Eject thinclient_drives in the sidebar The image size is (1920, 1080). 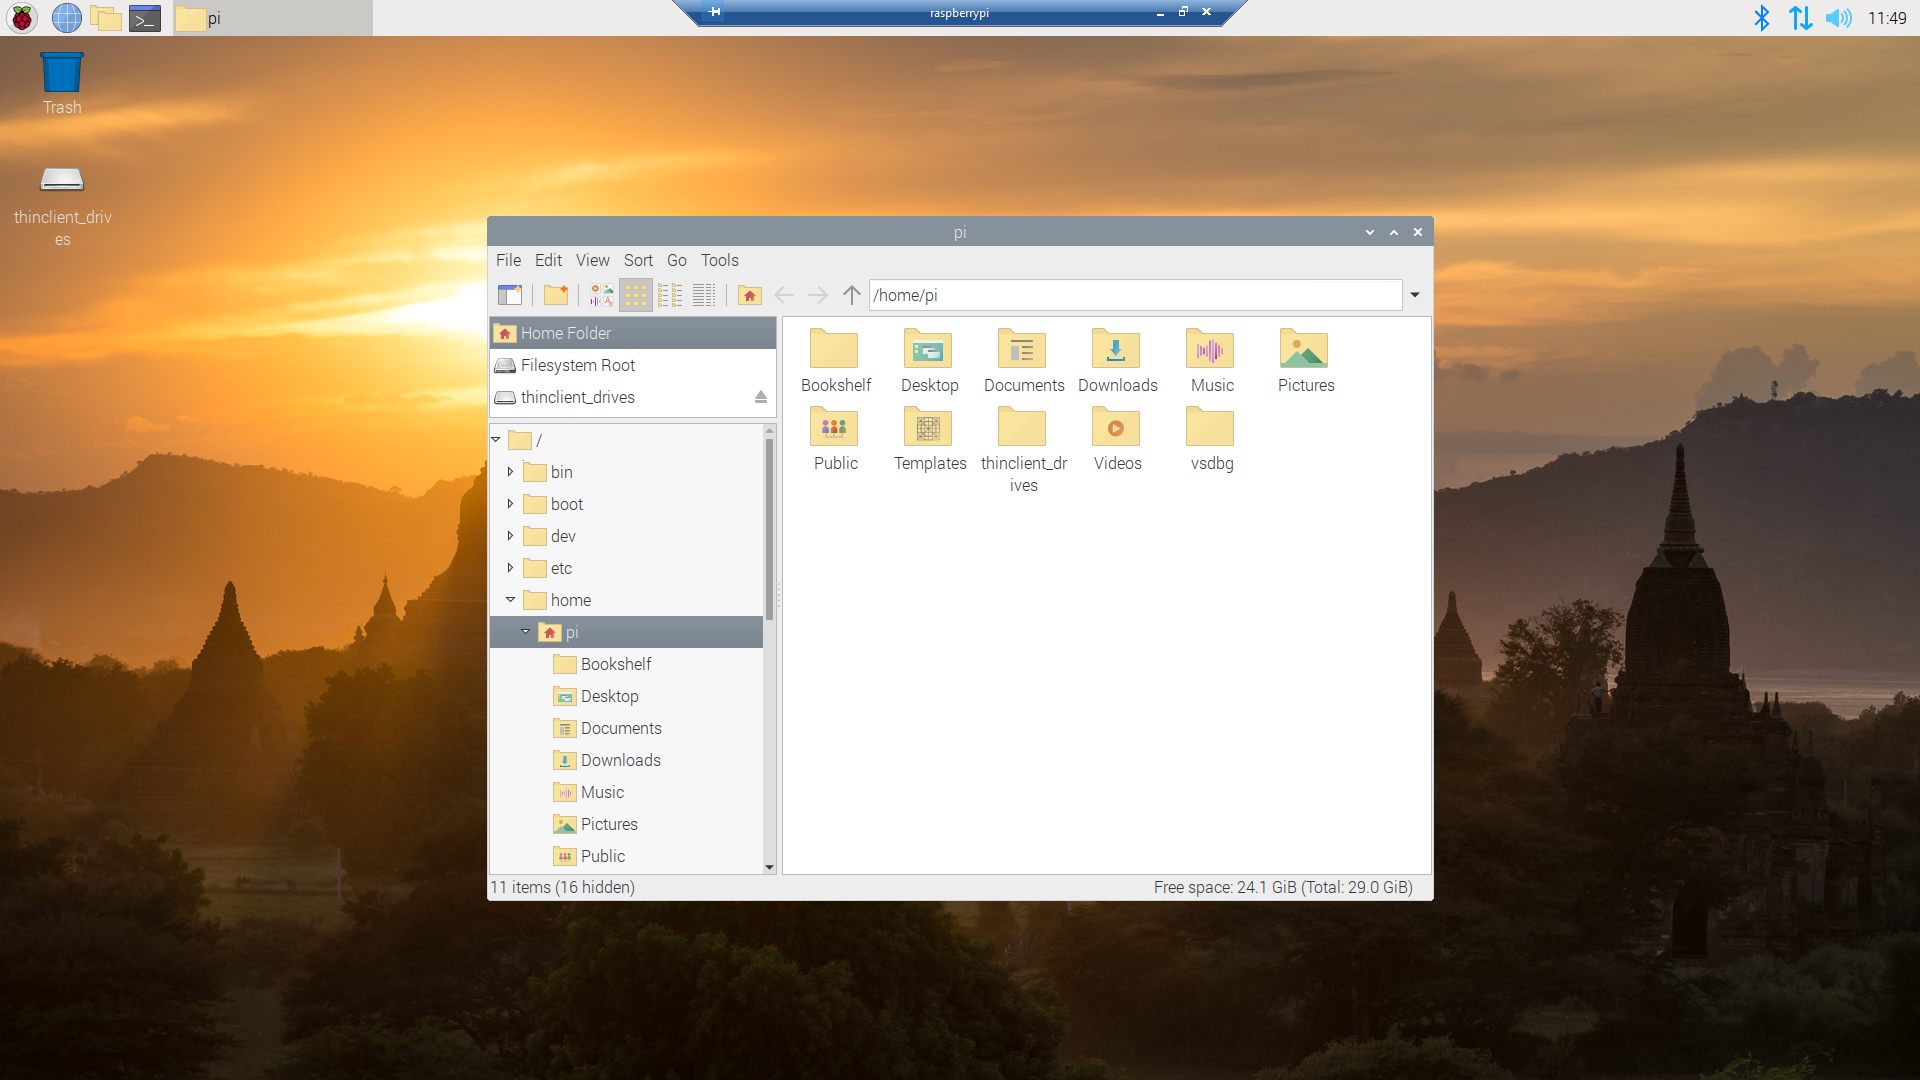[760, 397]
